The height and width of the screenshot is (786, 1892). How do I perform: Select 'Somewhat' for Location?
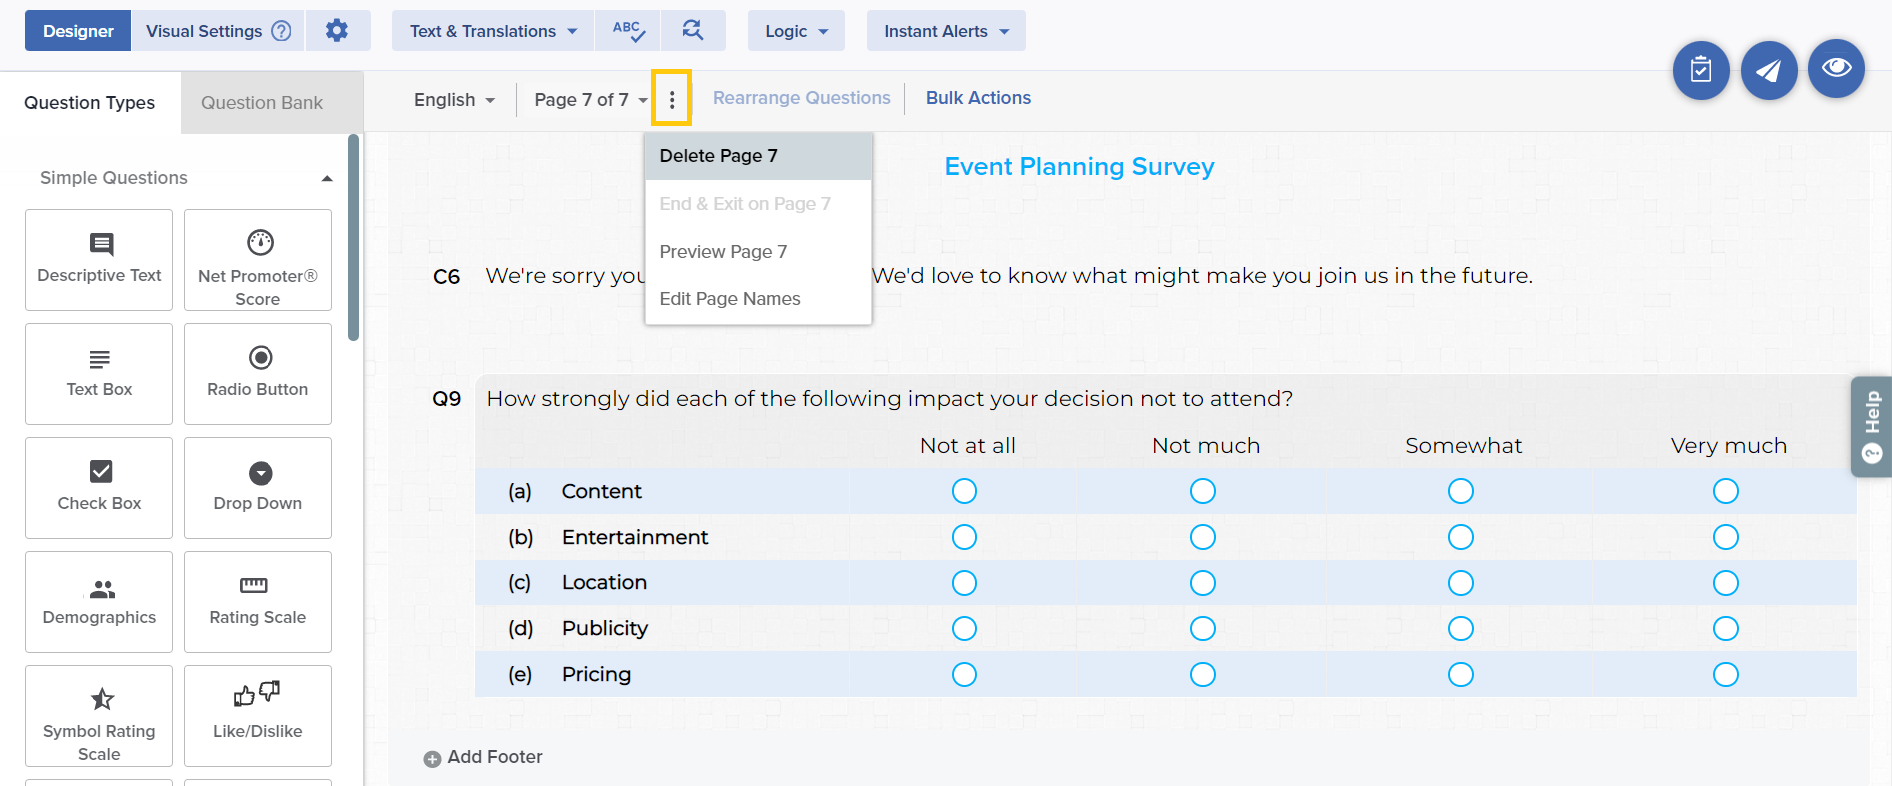1460,583
